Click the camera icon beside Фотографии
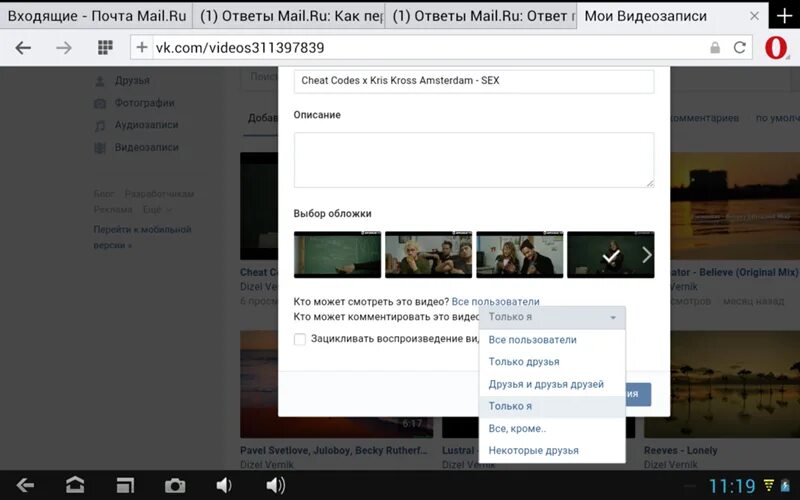Viewport: 800px width, 500px height. pos(100,104)
